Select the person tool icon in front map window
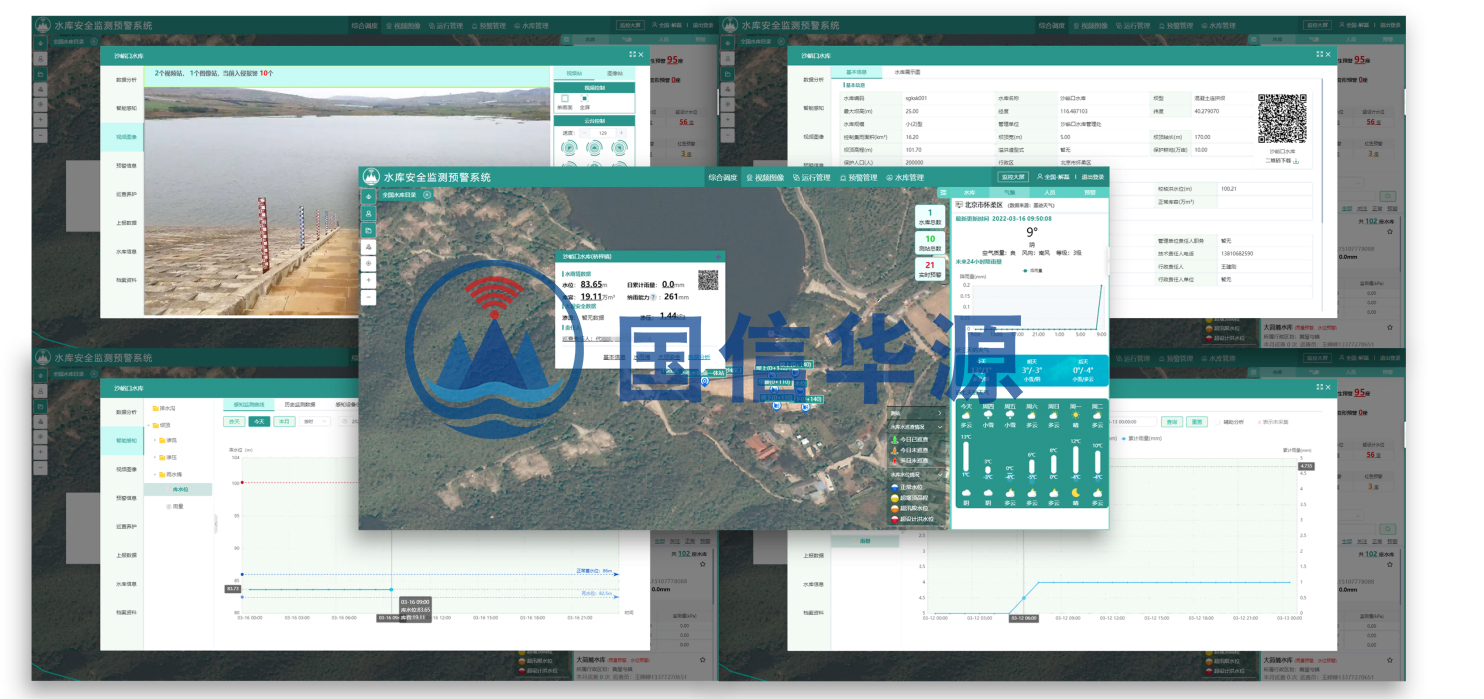This screenshot has width=1484, height=699. point(368,213)
